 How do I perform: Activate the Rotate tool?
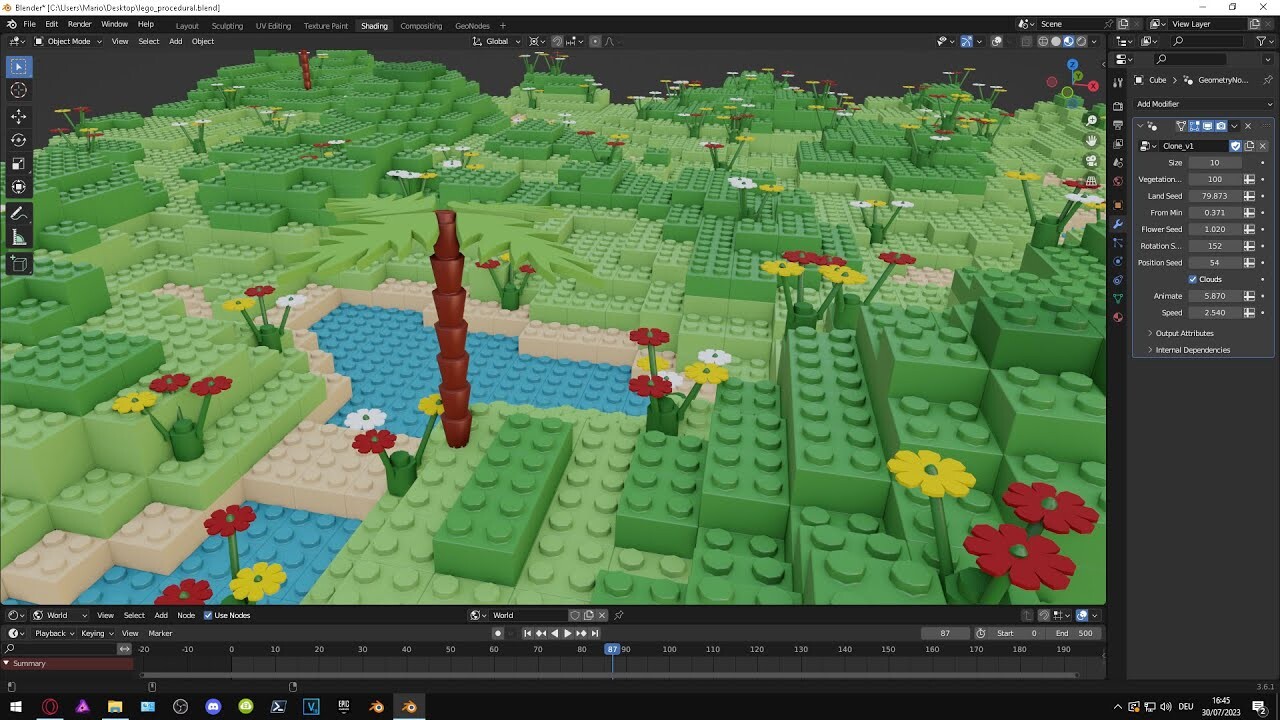(x=17, y=140)
